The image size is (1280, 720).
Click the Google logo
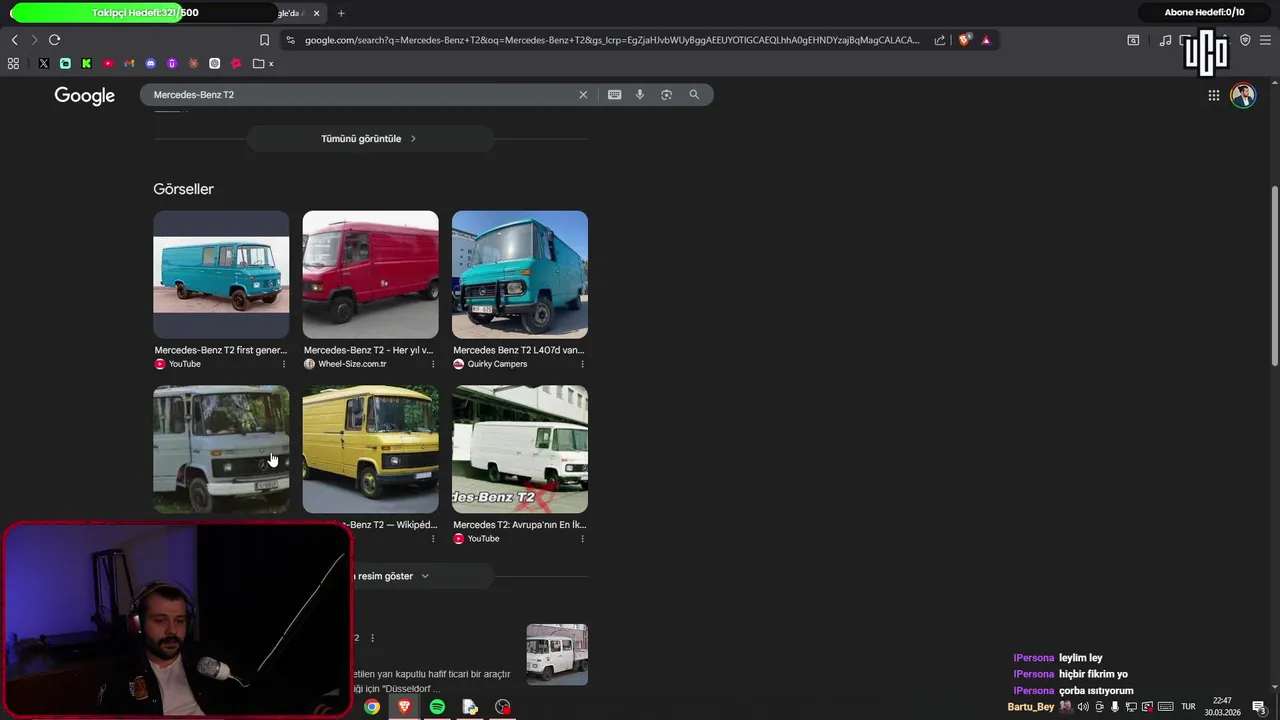(x=85, y=95)
